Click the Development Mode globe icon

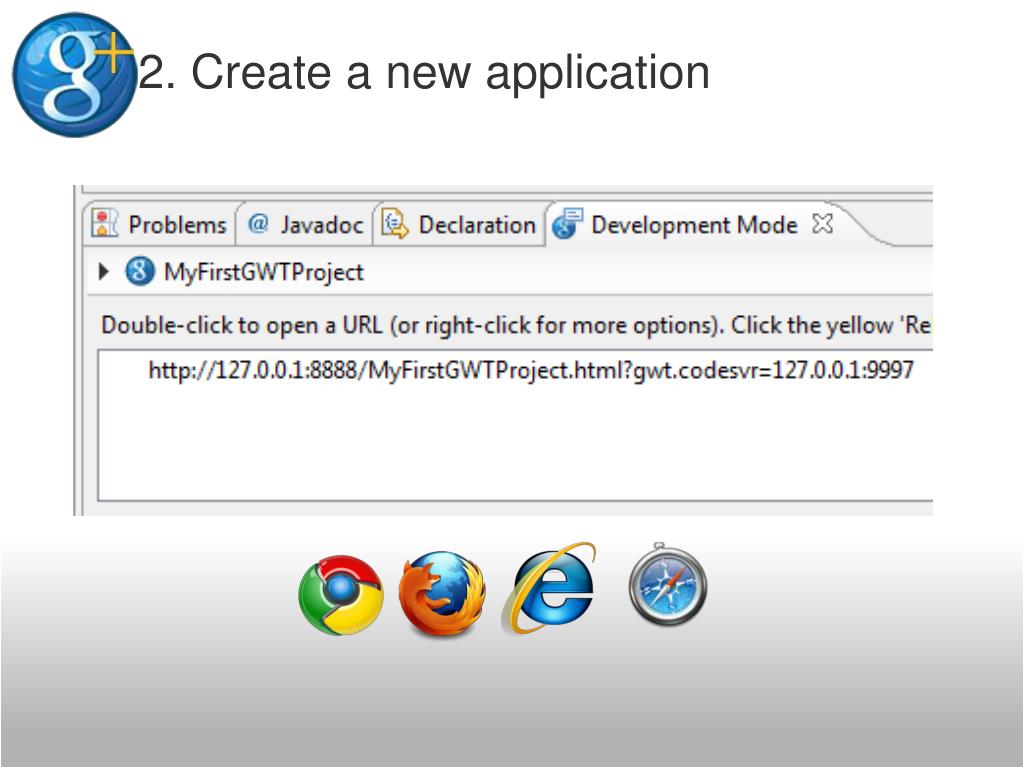(x=566, y=224)
